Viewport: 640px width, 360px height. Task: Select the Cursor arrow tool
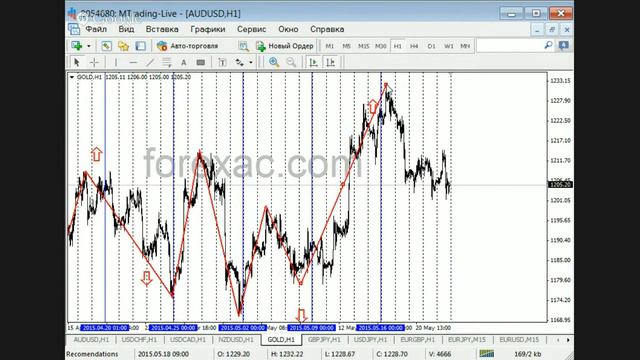point(76,62)
